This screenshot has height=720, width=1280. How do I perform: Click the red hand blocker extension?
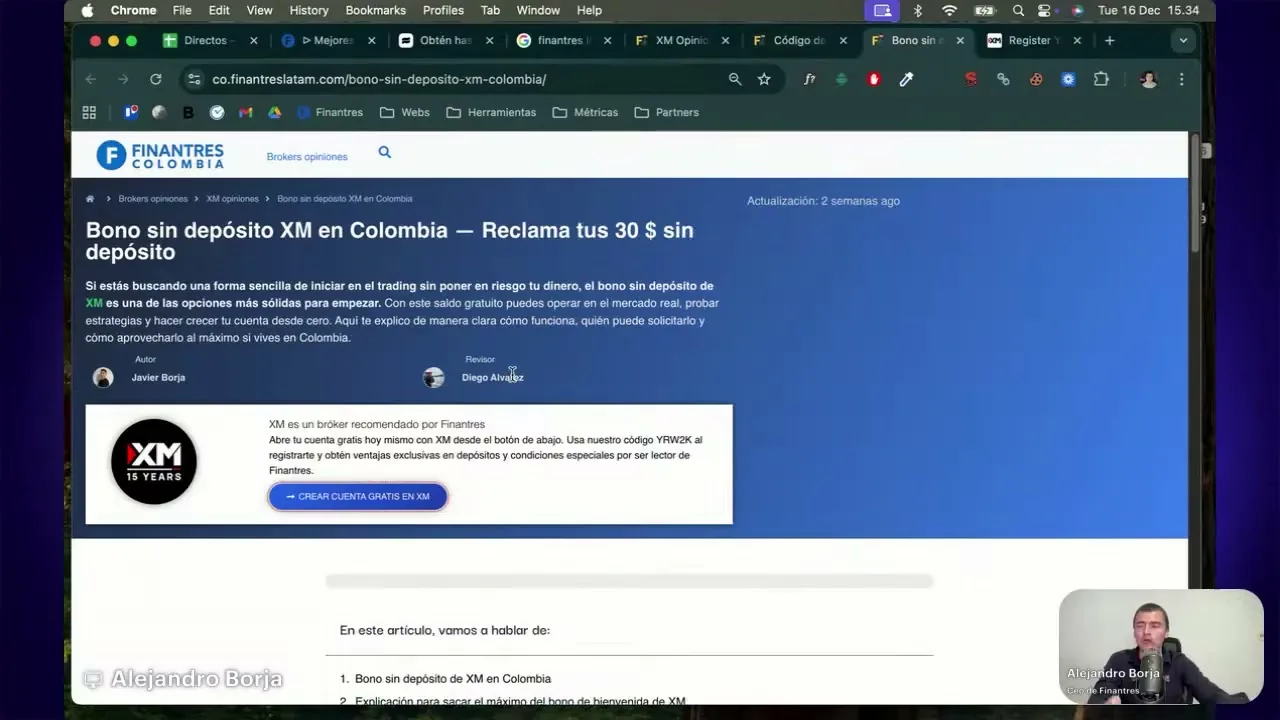click(874, 79)
